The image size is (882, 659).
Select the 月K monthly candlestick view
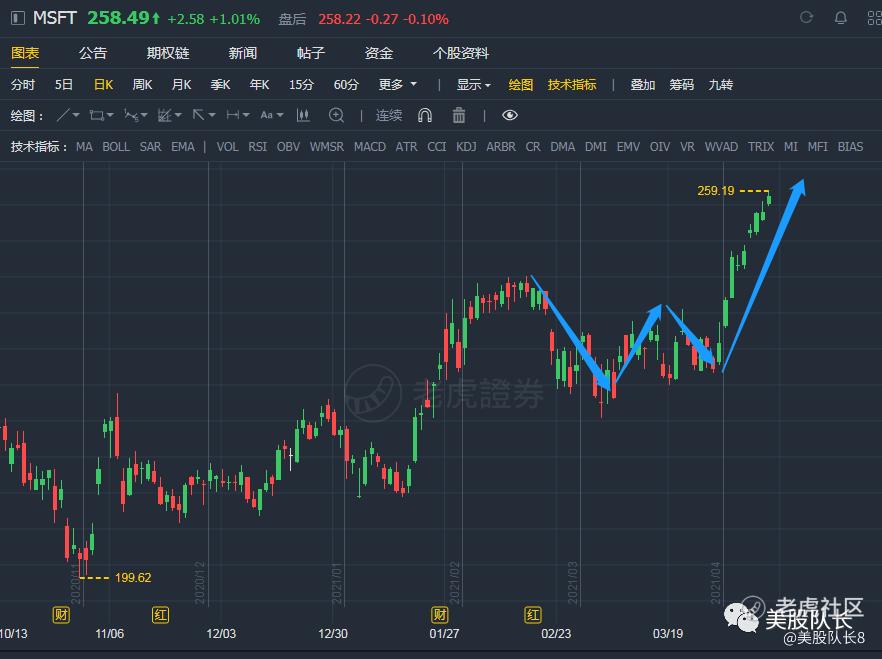(181, 85)
